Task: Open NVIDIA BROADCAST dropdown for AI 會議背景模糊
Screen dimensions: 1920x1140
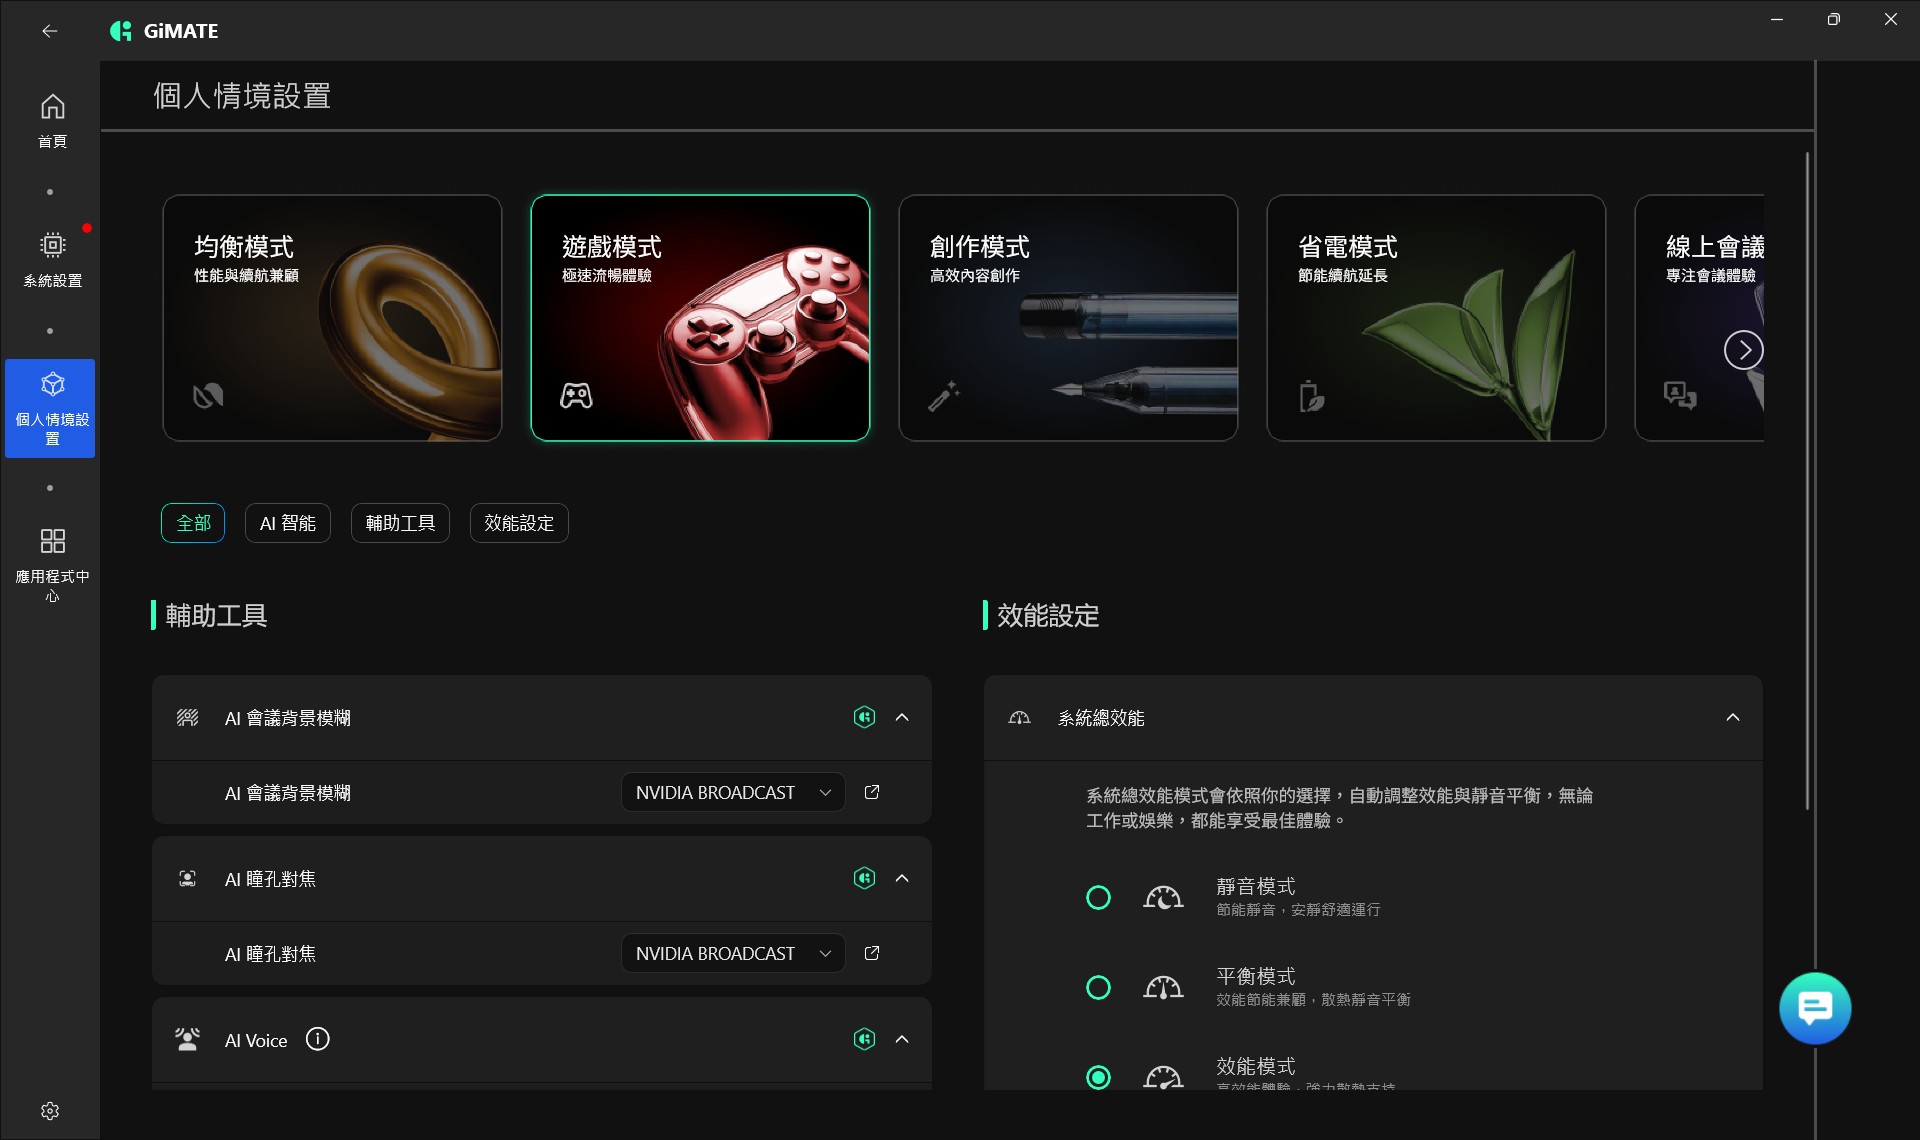Action: [733, 792]
